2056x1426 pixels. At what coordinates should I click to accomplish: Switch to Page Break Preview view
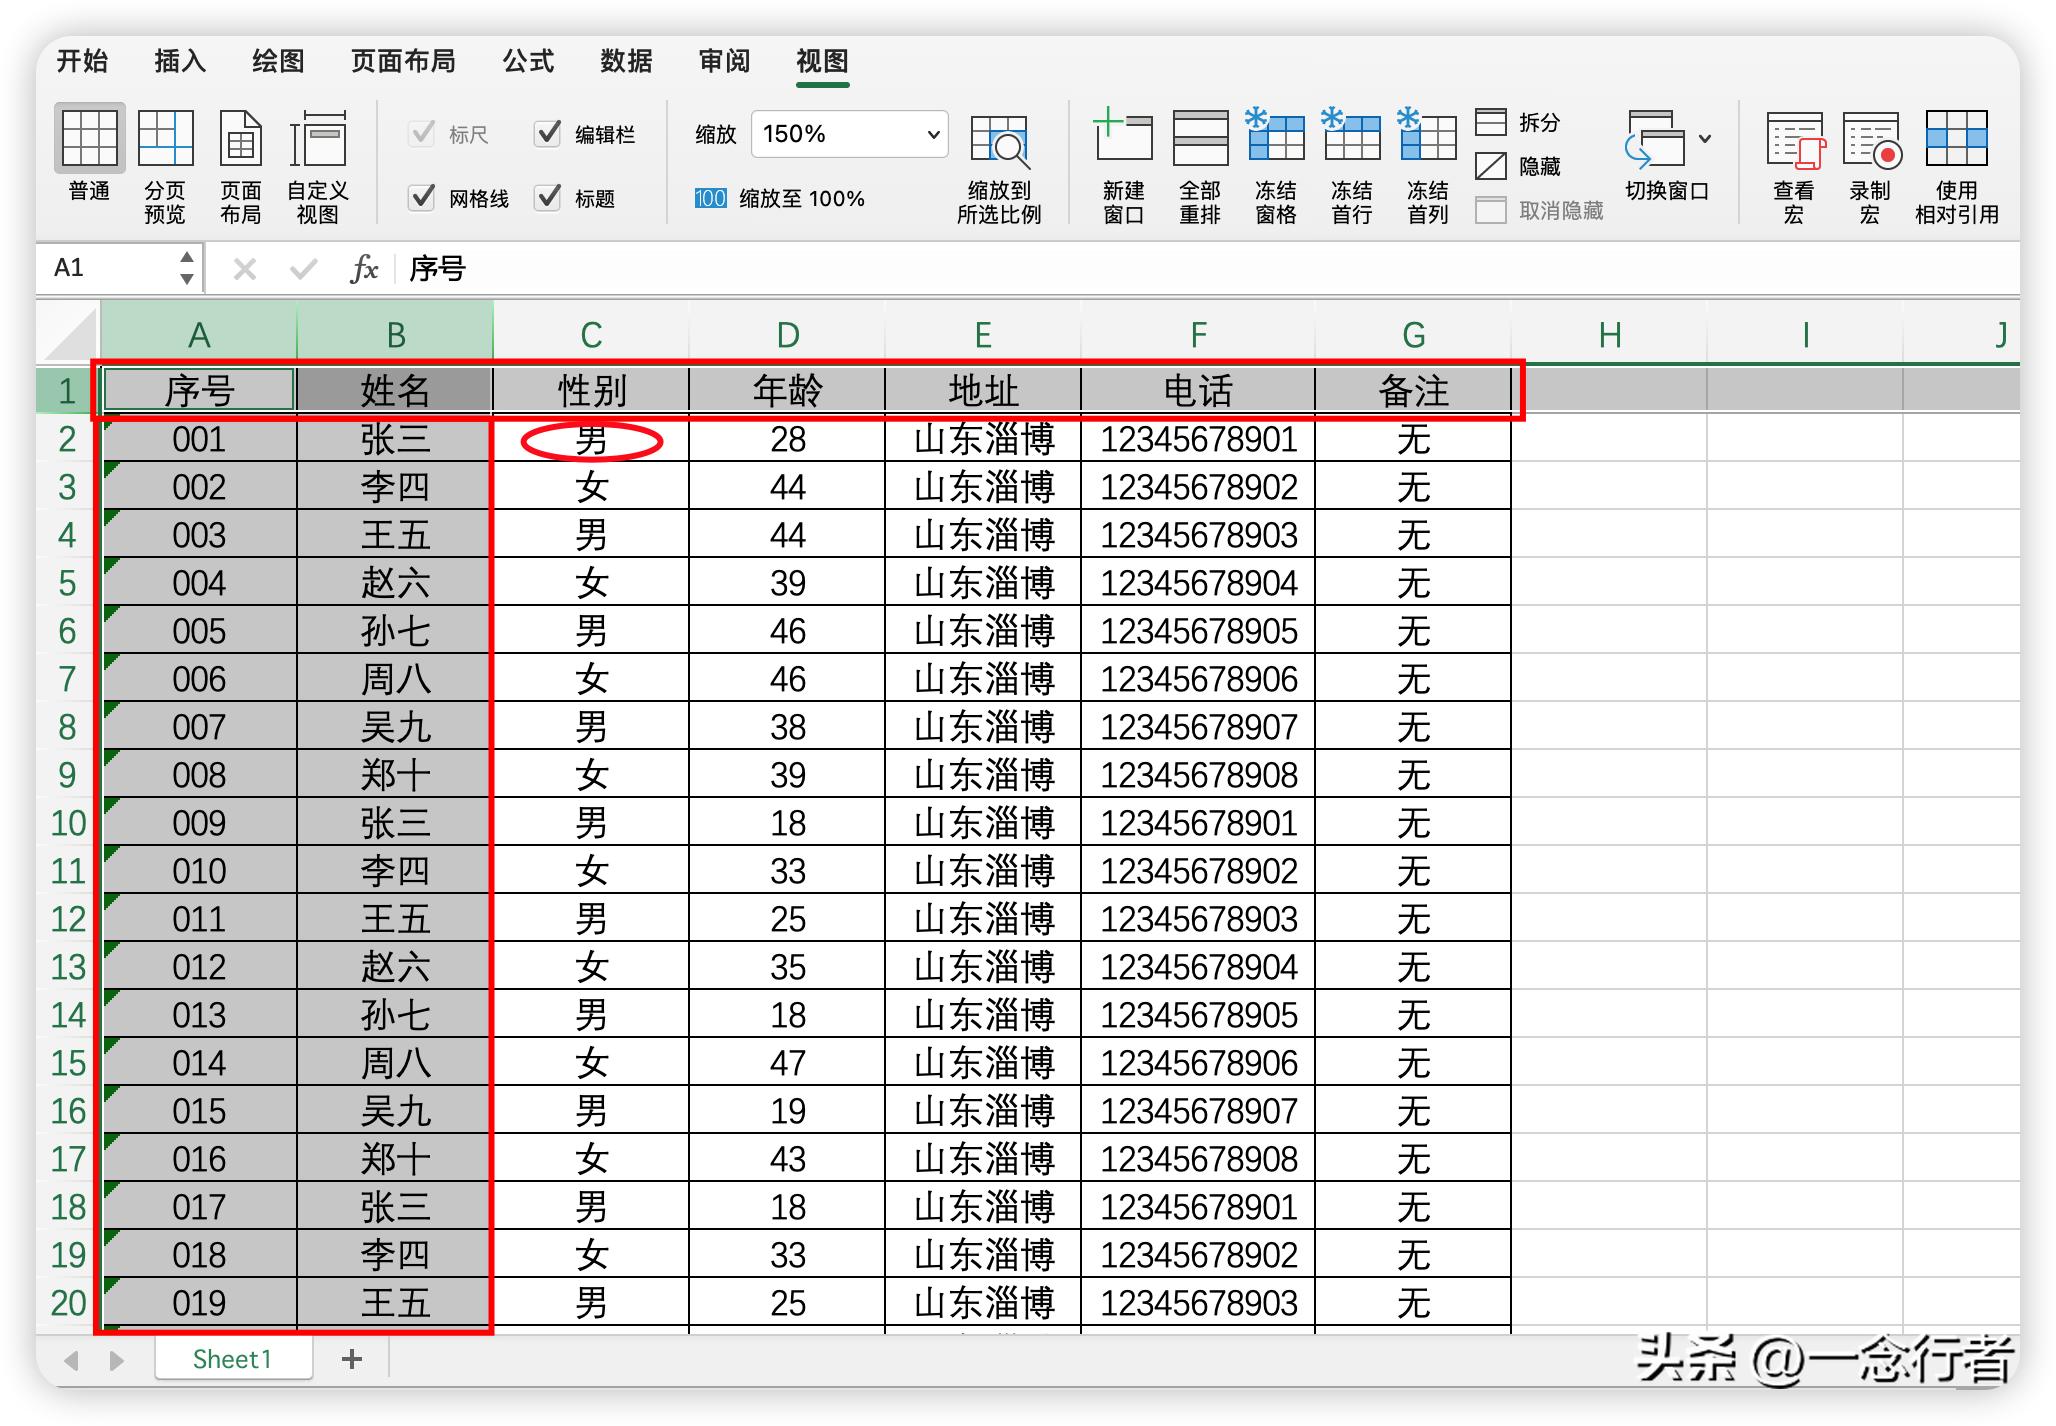pyautogui.click(x=165, y=140)
